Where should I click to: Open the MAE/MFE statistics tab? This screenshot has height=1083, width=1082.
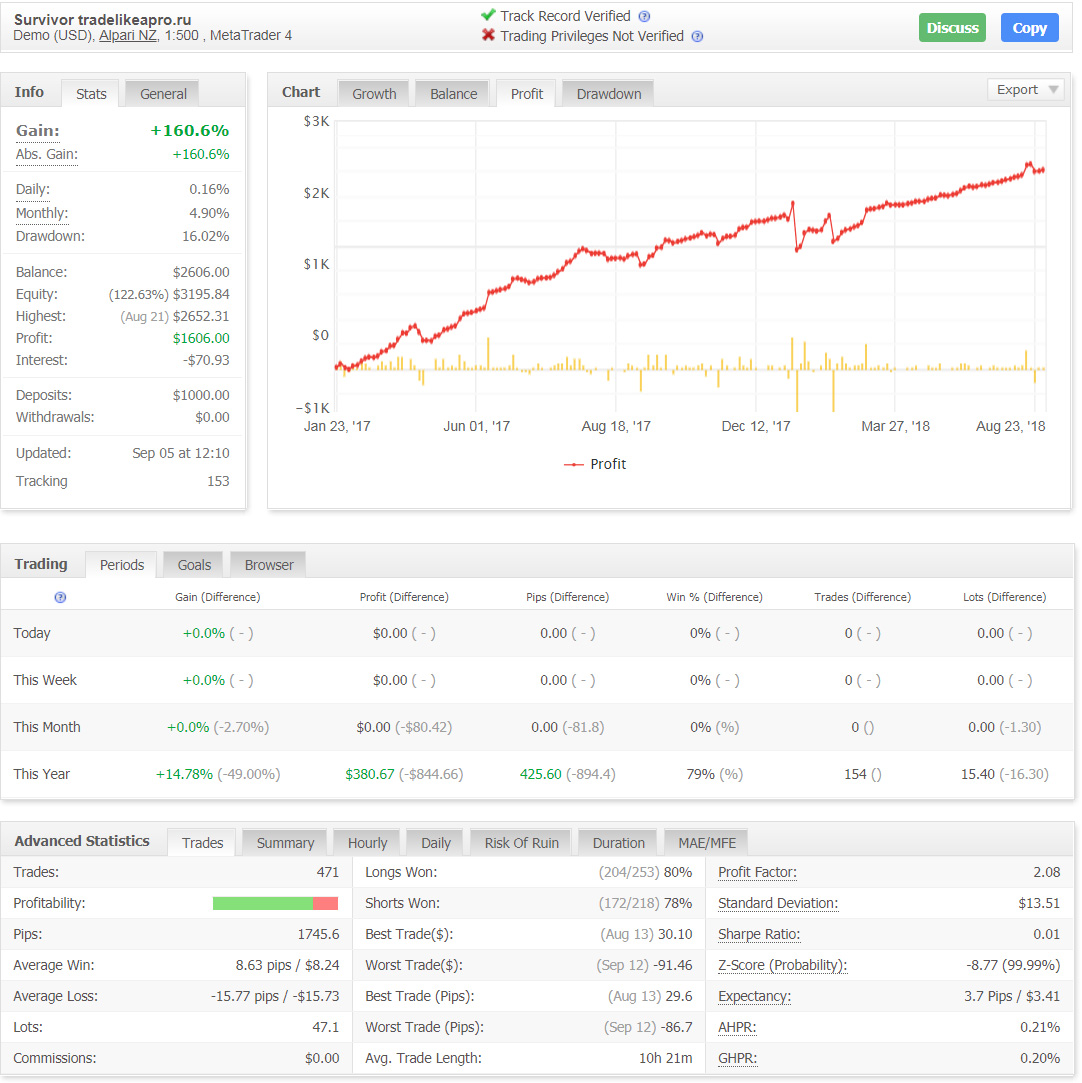[x=706, y=843]
